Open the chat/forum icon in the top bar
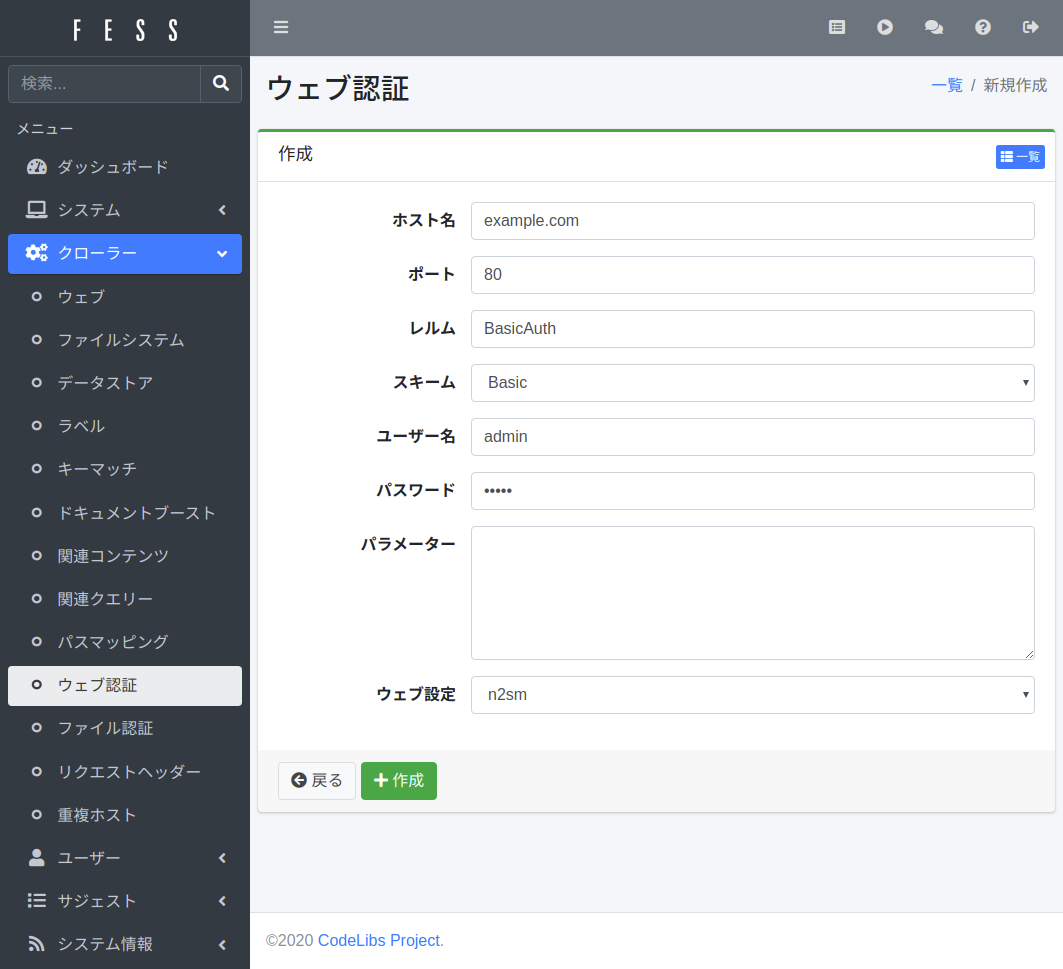 934,27
